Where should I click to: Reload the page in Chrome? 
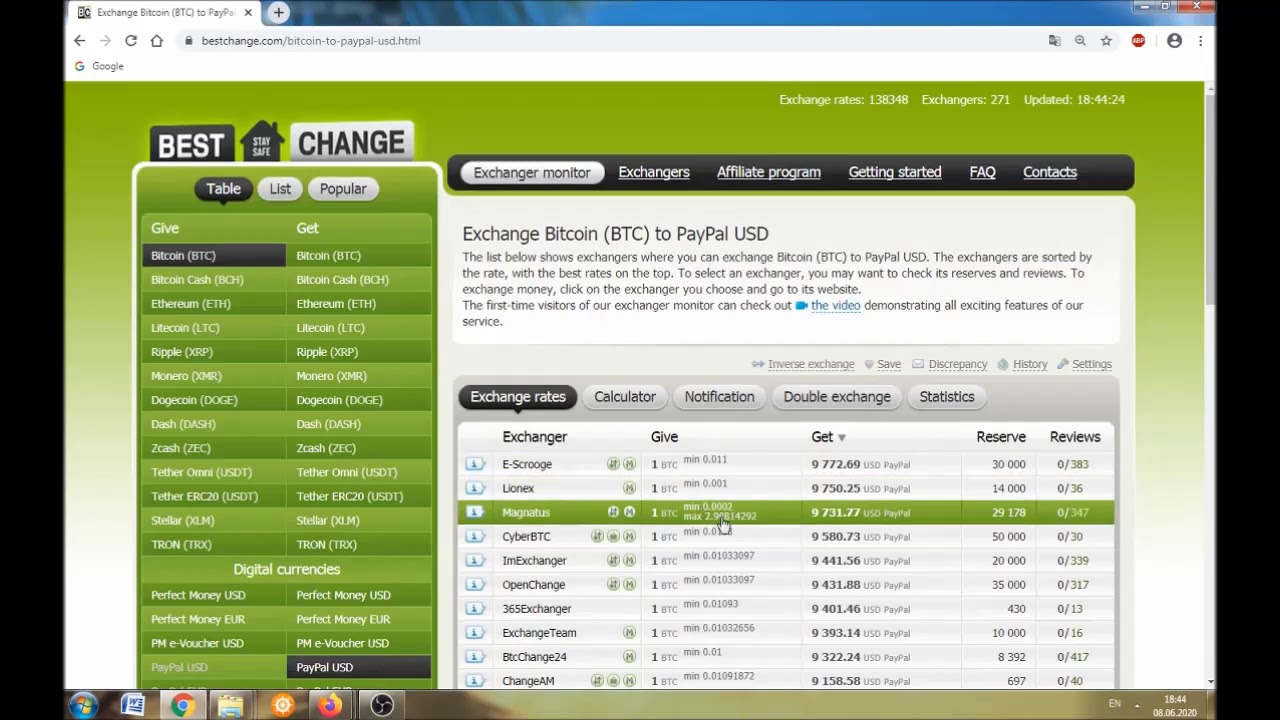[131, 41]
